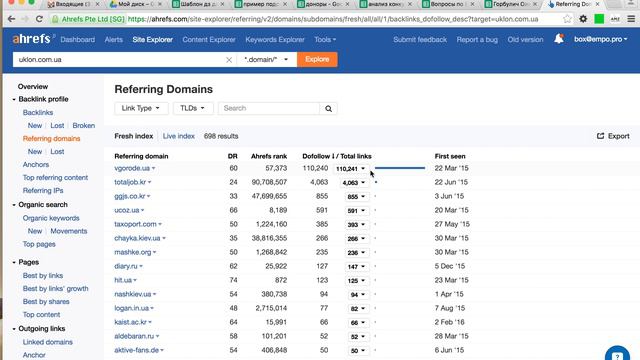This screenshot has height=360, width=640.
Task: Go to Dashboard in the top navigation
Action: (x=78, y=40)
